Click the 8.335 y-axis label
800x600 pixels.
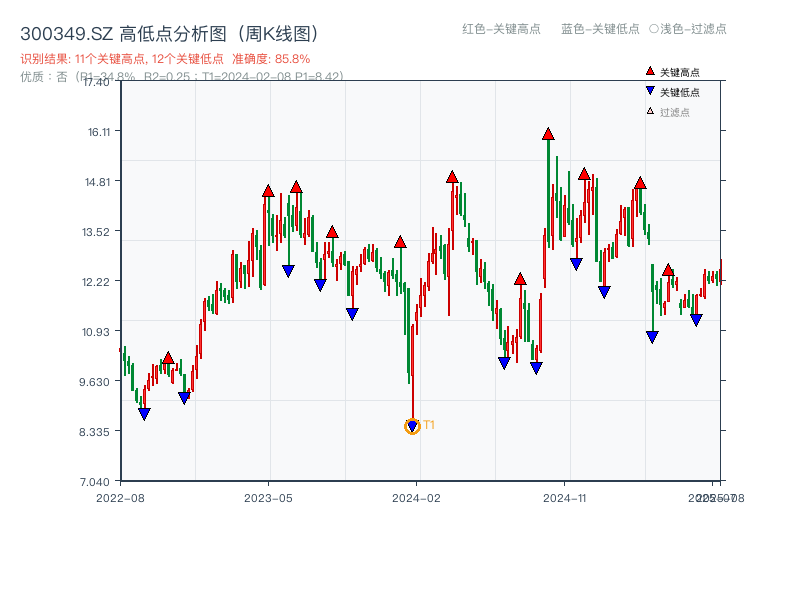coord(94,432)
